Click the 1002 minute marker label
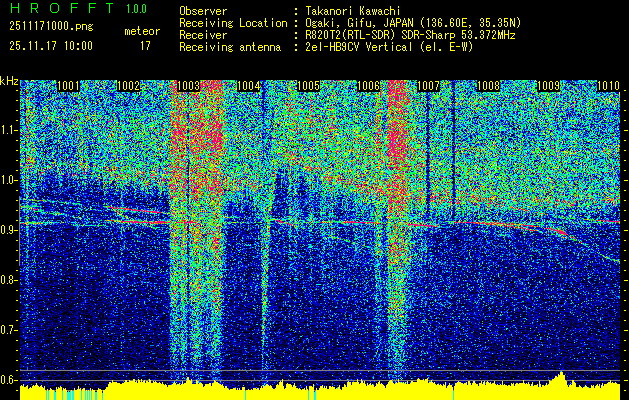Image resolution: width=629 pixels, height=400 pixels. (x=128, y=86)
